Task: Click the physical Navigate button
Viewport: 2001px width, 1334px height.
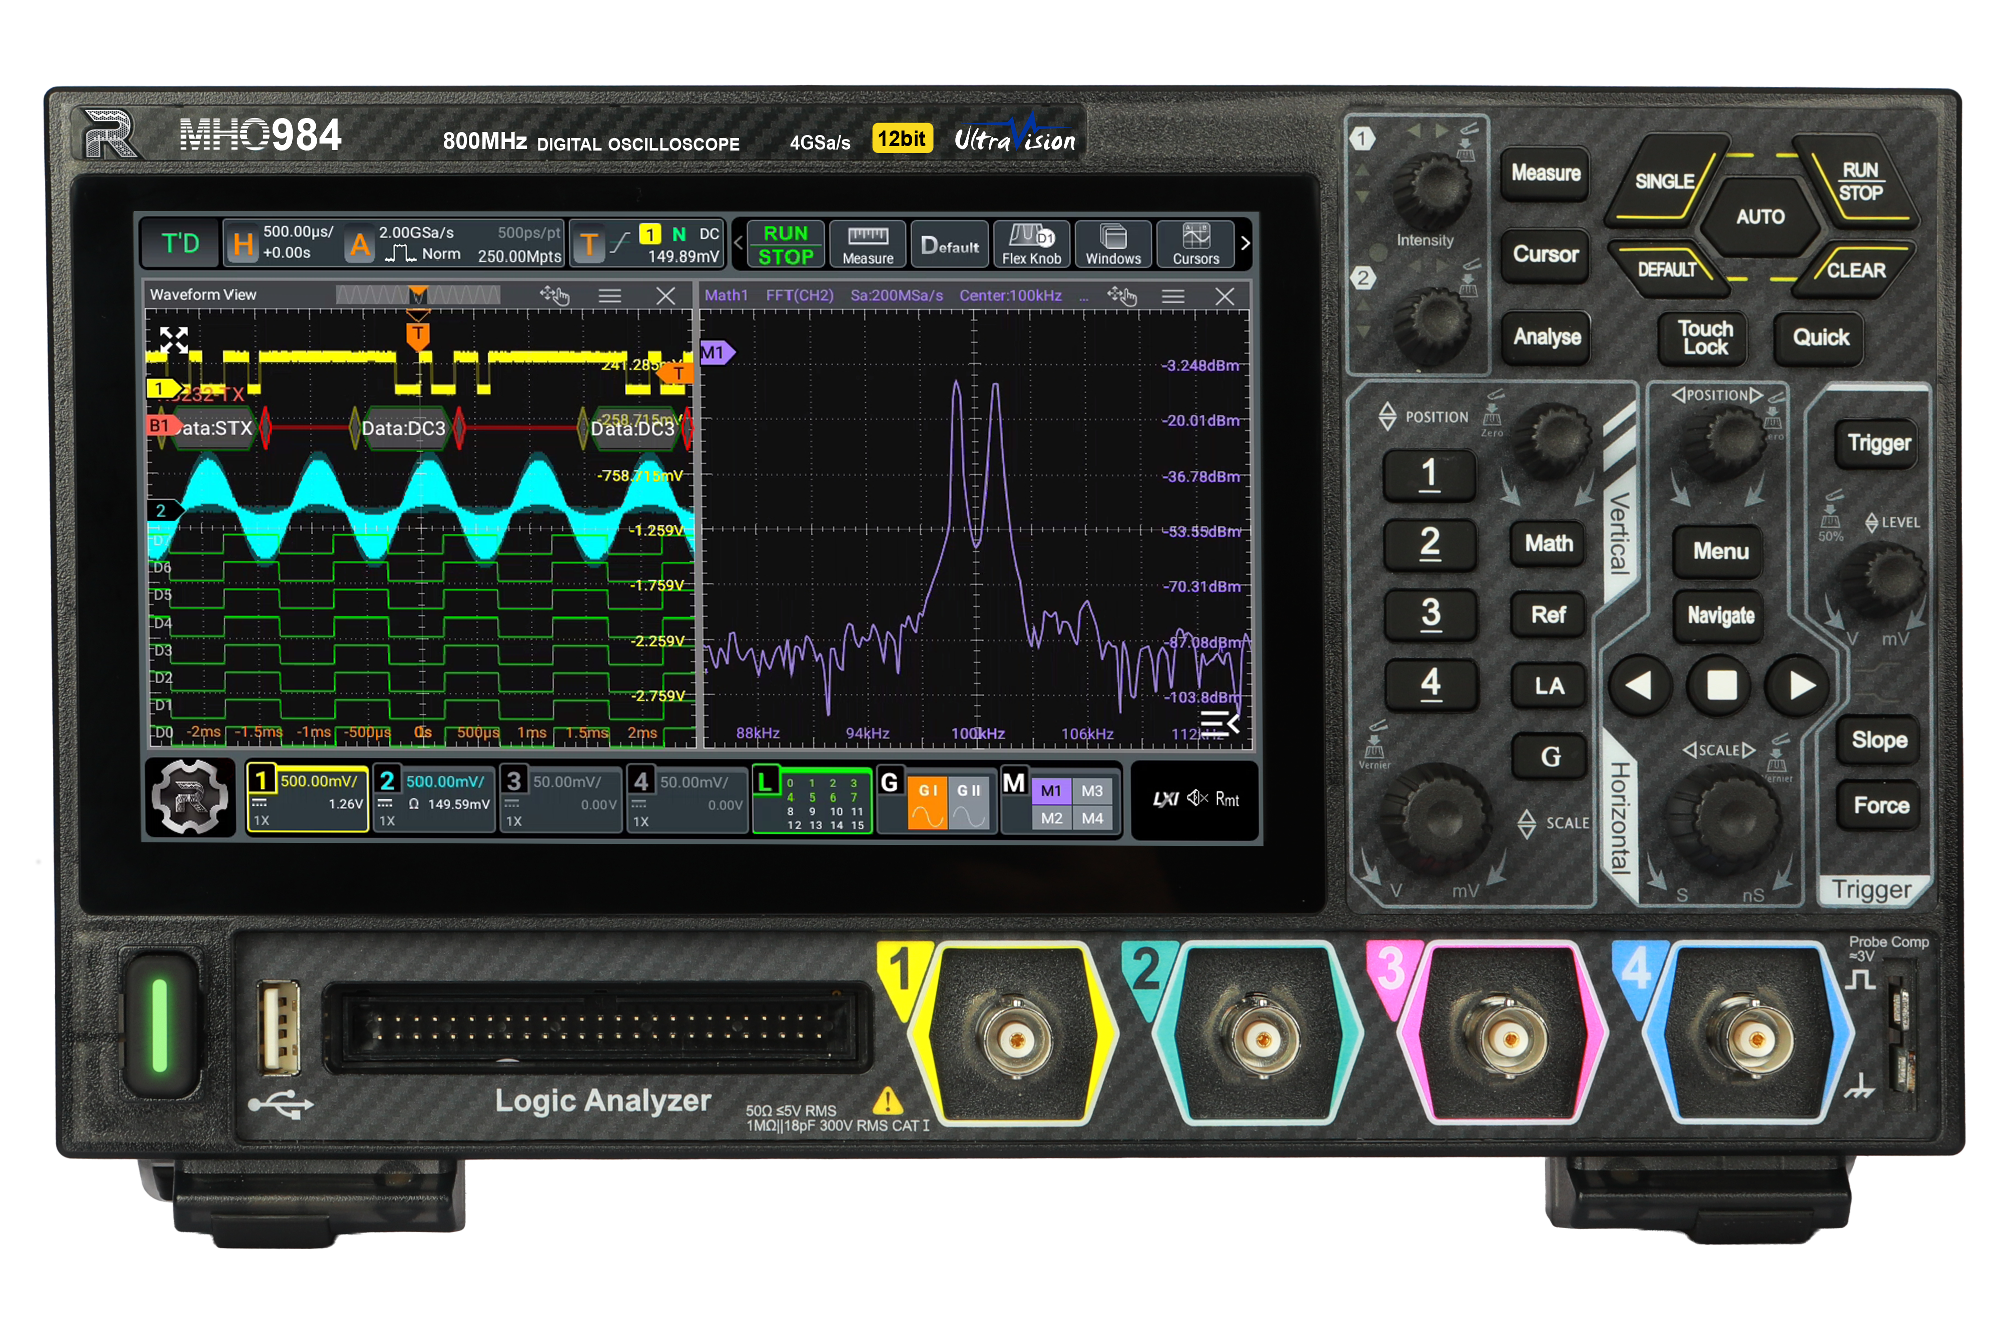Action: click(1720, 616)
